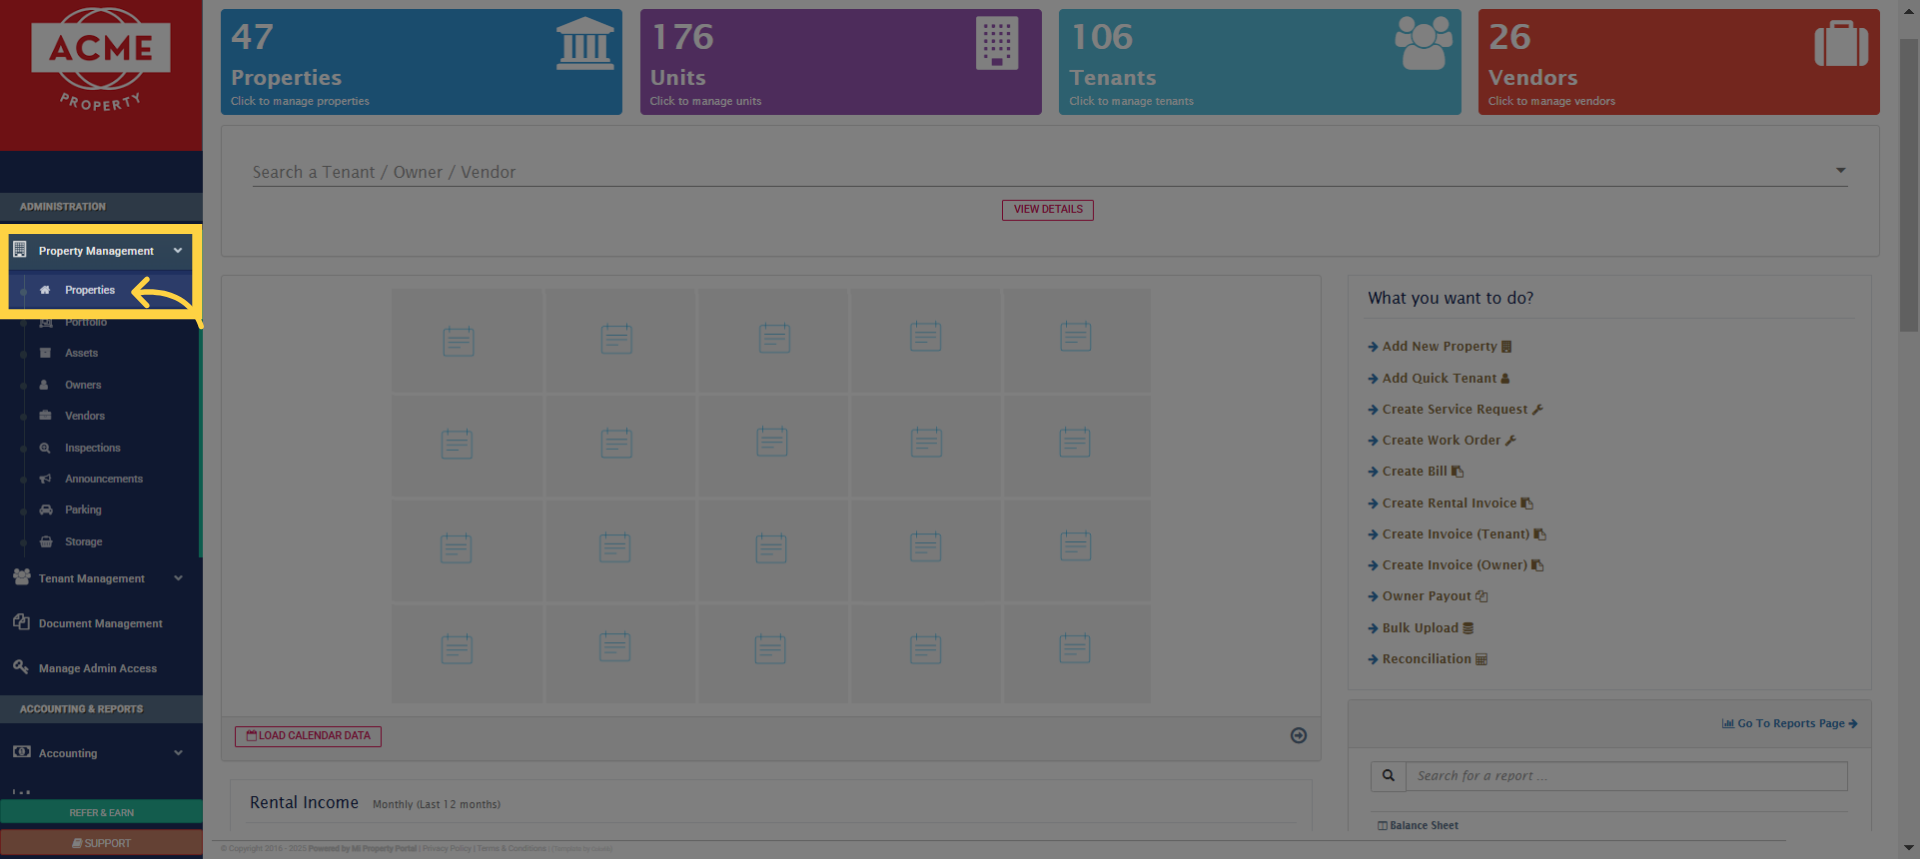Open the Balance Sheet report
Image resolution: width=1920 pixels, height=859 pixels.
[1418, 825]
